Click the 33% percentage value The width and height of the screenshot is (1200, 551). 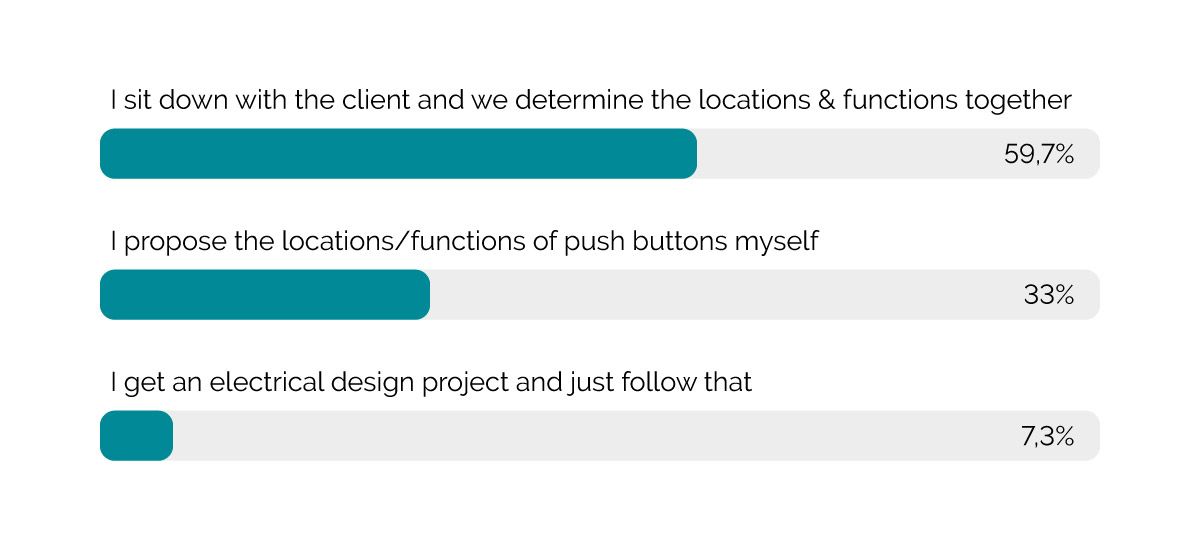click(1048, 295)
